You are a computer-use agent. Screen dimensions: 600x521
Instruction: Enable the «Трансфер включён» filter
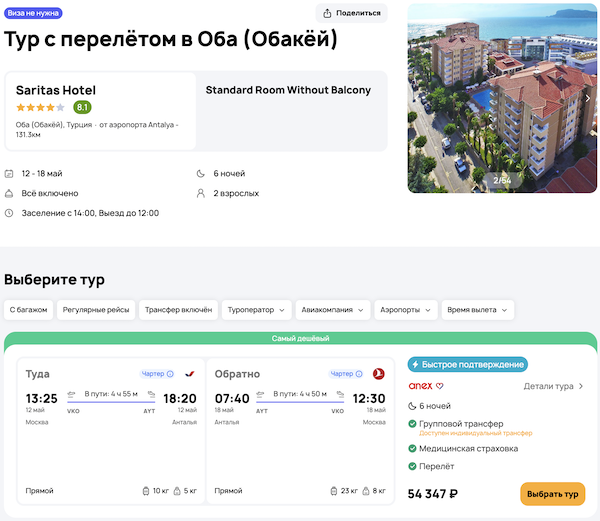click(x=178, y=310)
